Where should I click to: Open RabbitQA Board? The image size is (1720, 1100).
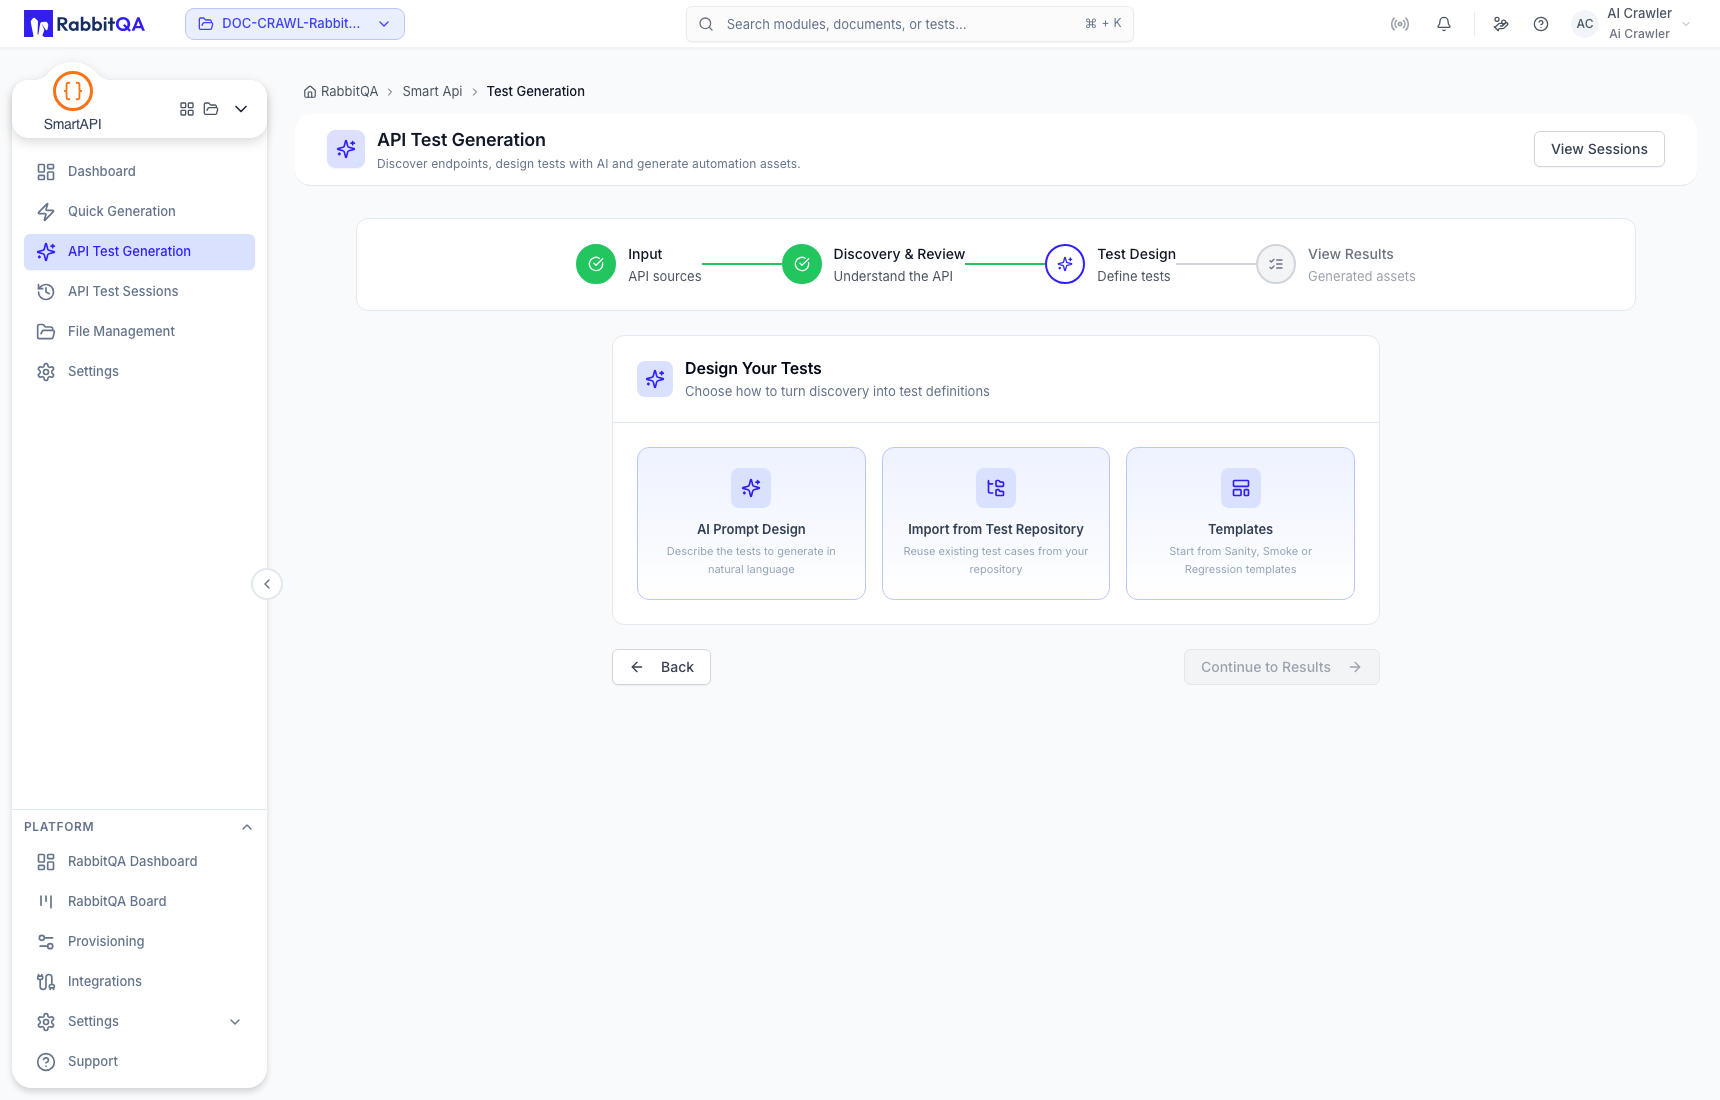139,902
